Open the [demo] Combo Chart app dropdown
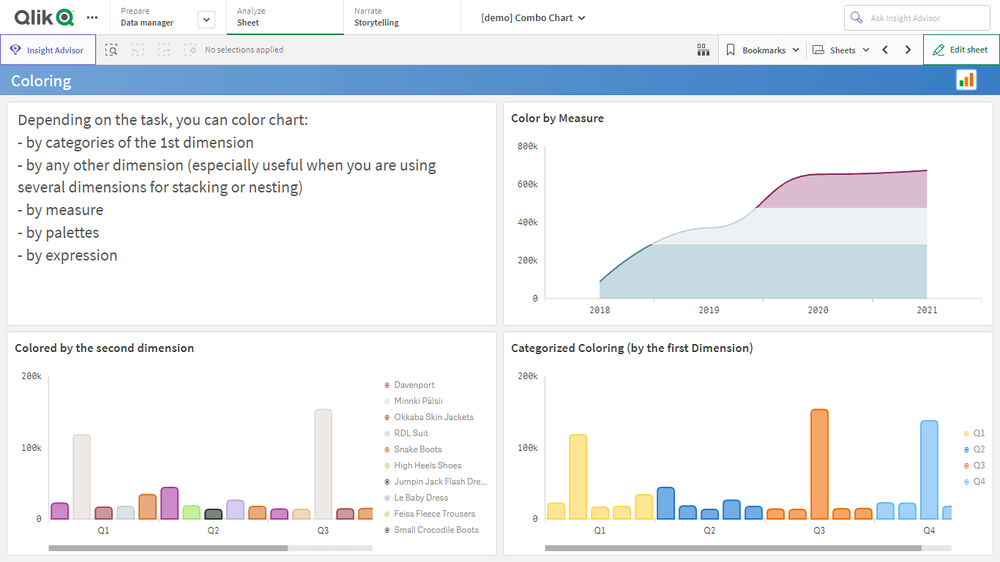Screen dimensions: 1000x562 533,18
